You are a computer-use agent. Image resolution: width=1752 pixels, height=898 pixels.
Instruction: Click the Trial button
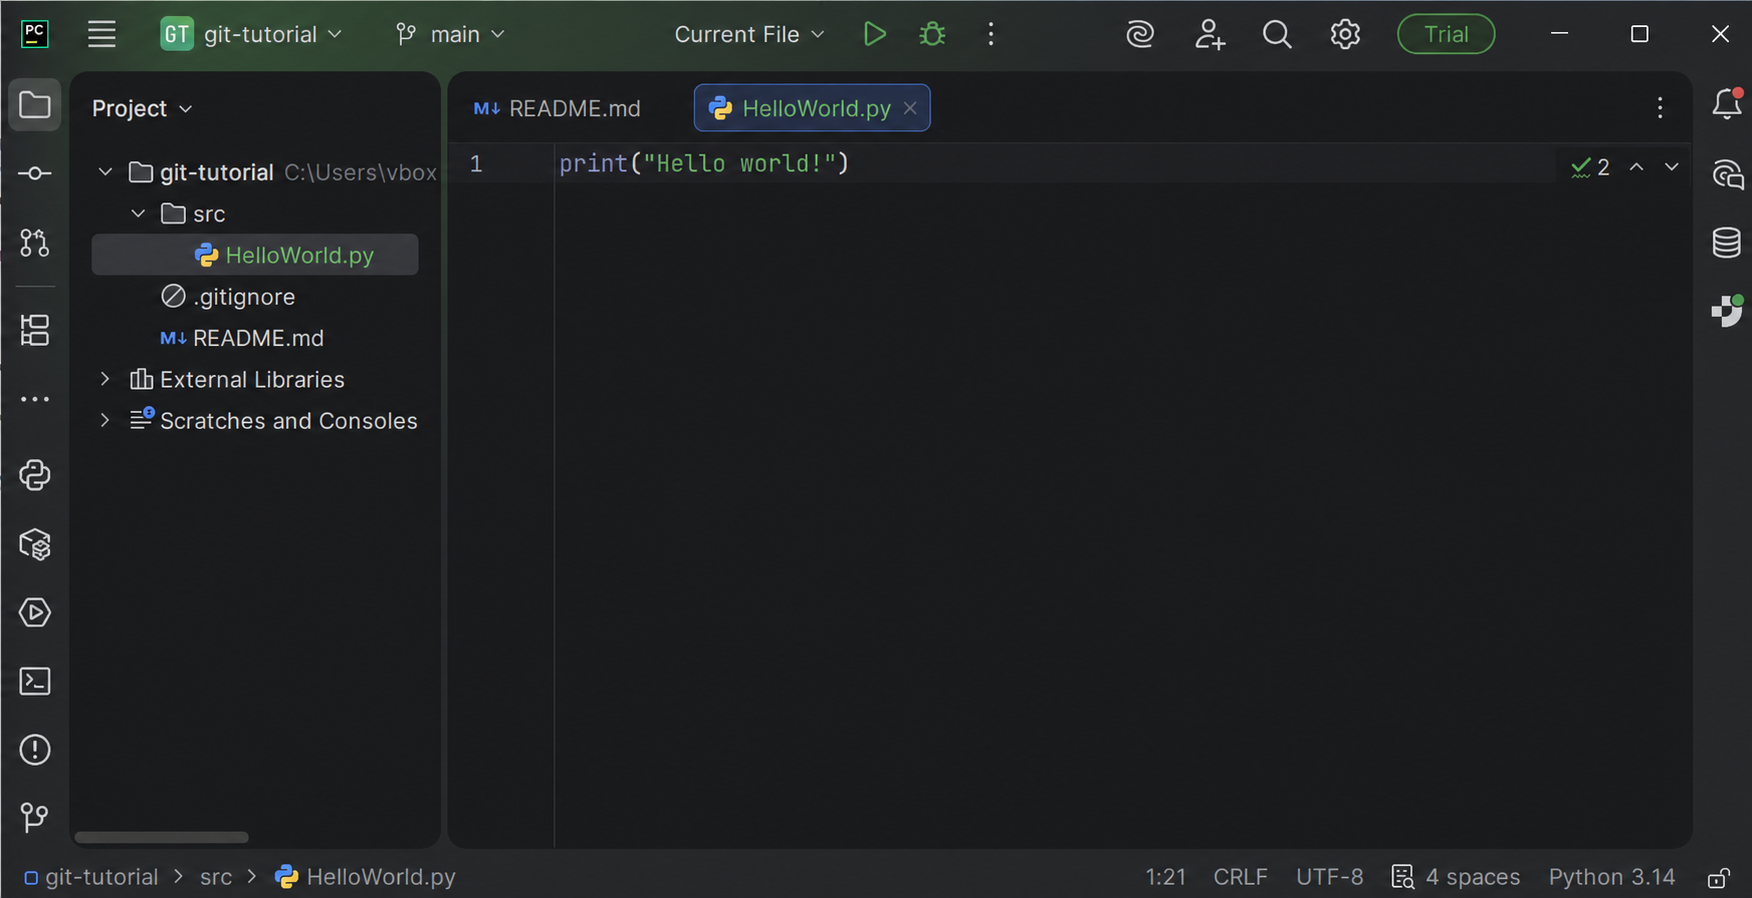pyautogui.click(x=1446, y=34)
